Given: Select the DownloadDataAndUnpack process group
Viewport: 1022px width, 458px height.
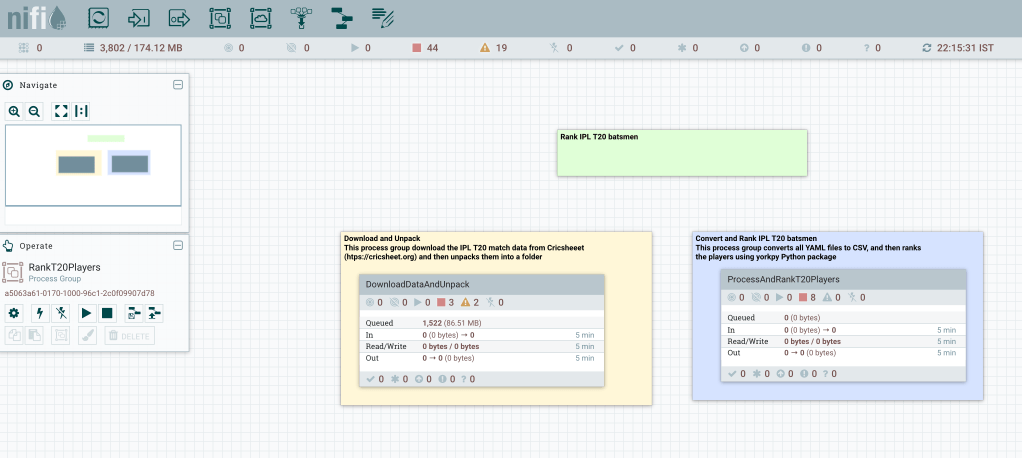Looking at the screenshot, I should (482, 284).
